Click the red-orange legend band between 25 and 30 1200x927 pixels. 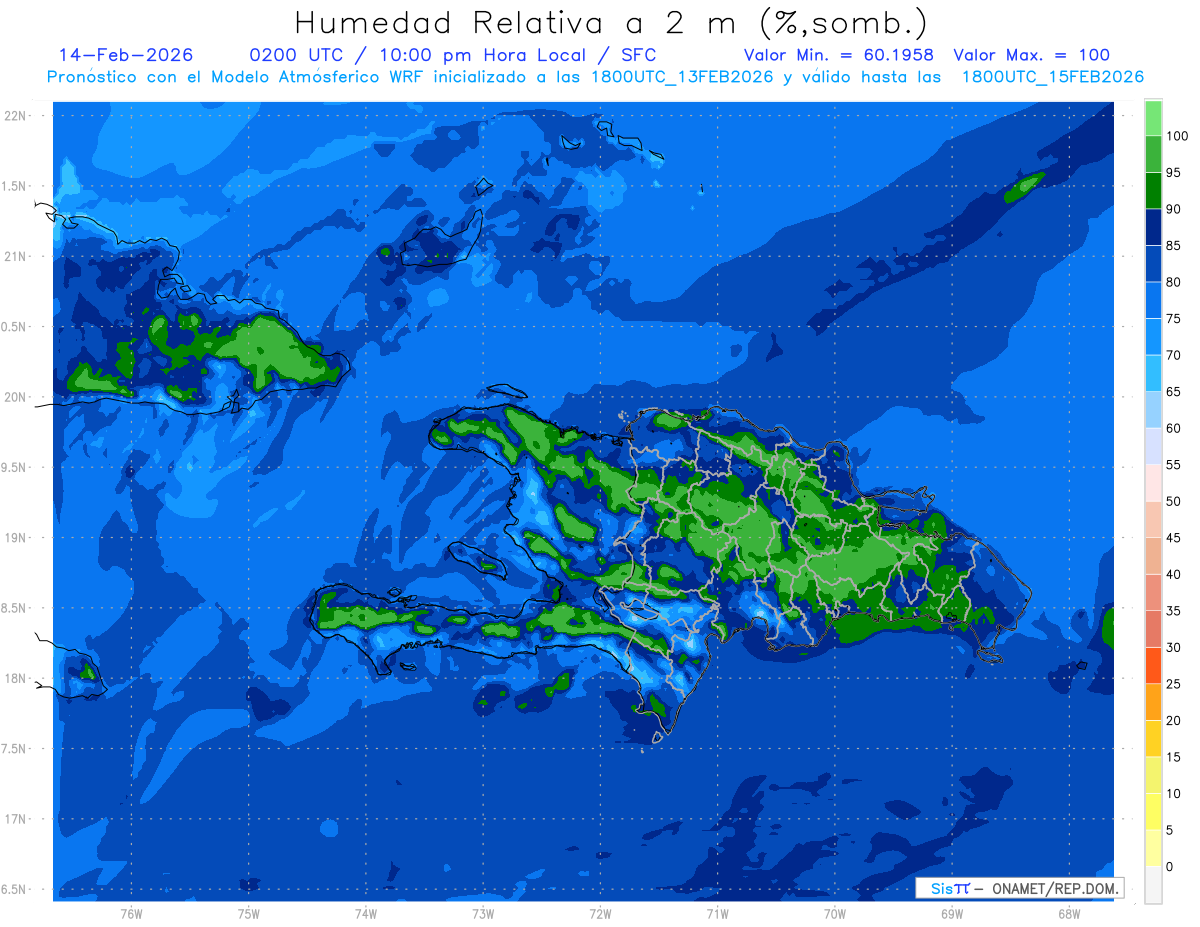(1153, 665)
